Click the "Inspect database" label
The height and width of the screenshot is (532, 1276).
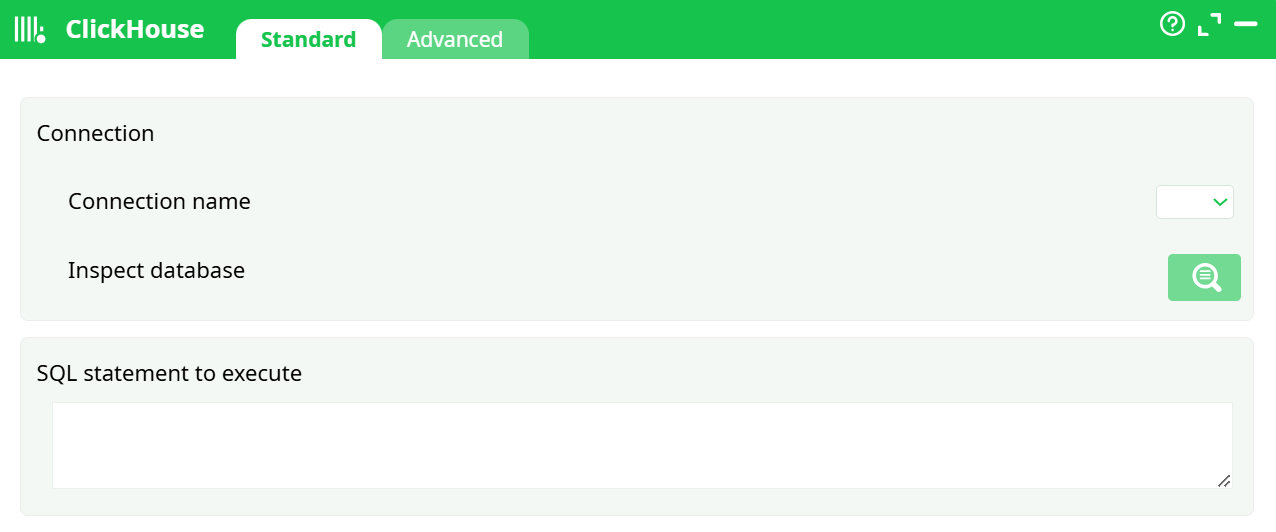coord(156,270)
